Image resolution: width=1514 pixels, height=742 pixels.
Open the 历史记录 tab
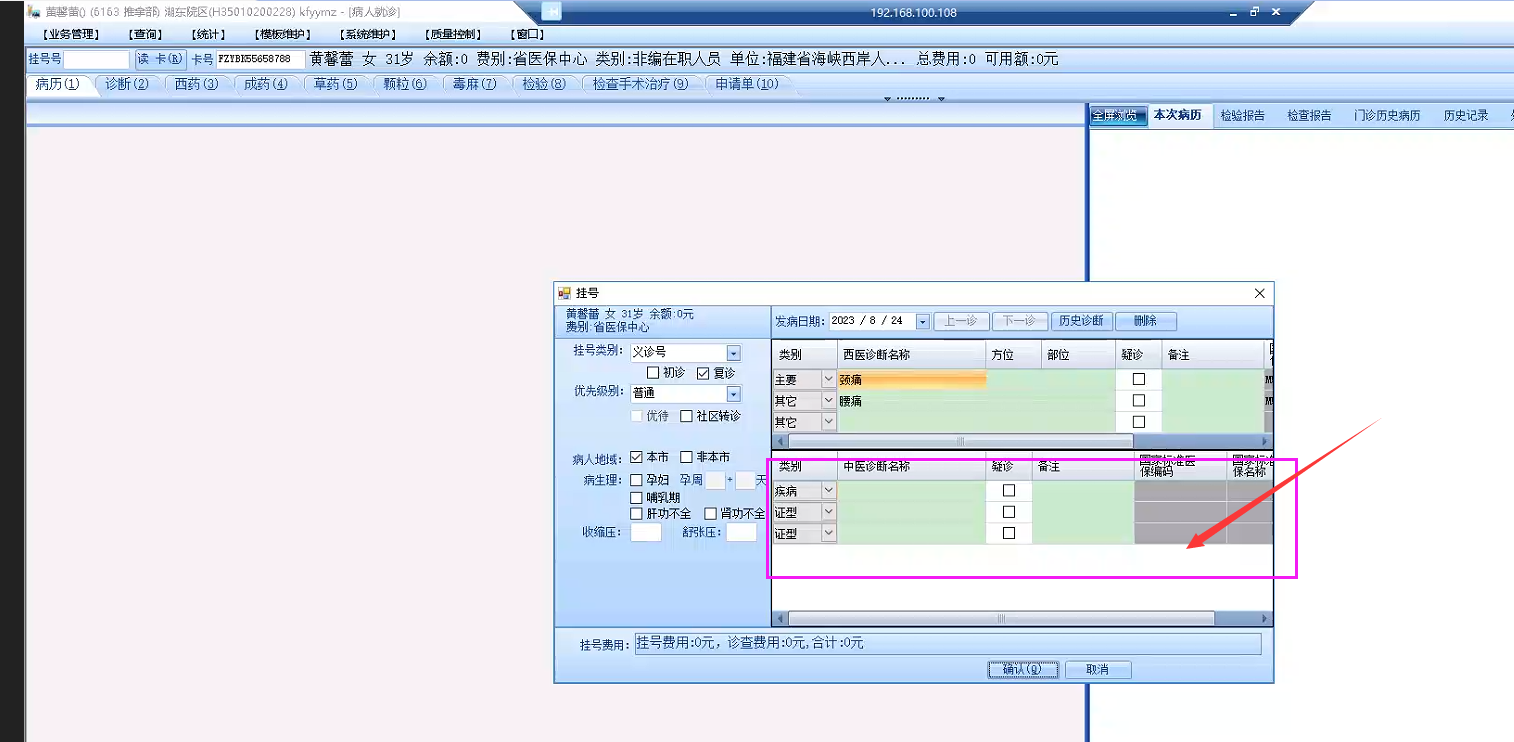[x=1466, y=116]
